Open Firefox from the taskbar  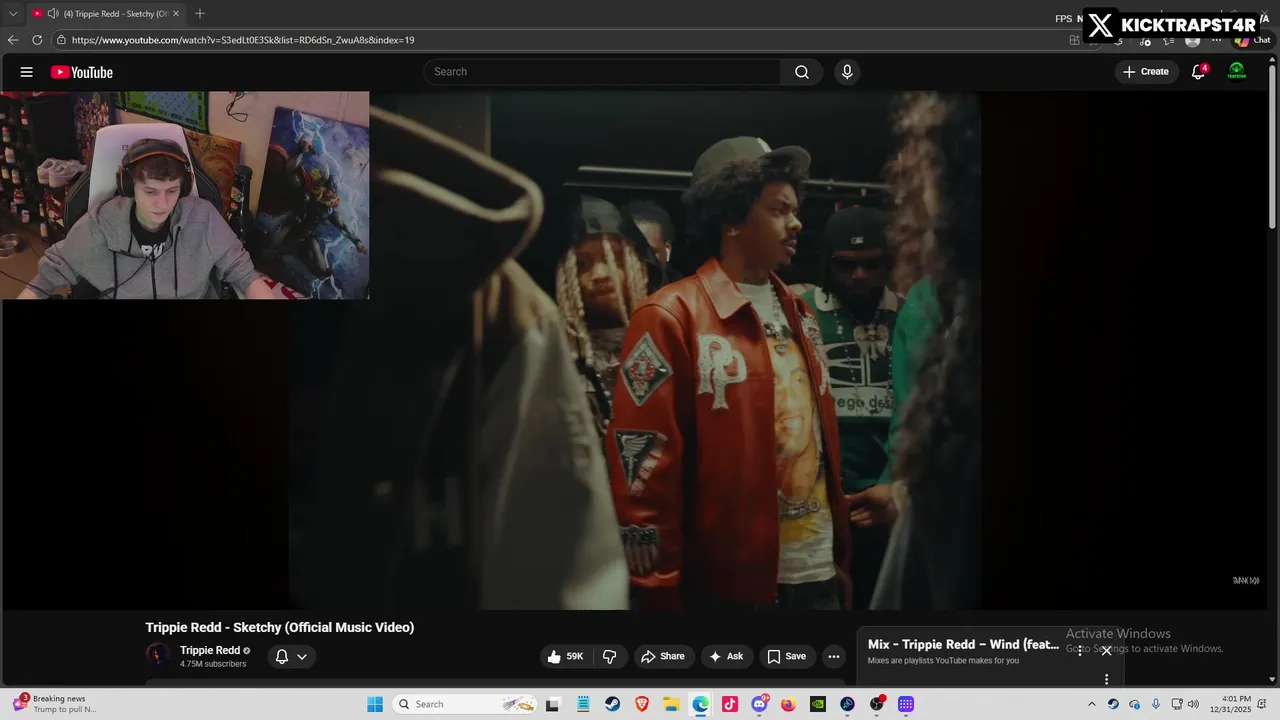tap(789, 704)
